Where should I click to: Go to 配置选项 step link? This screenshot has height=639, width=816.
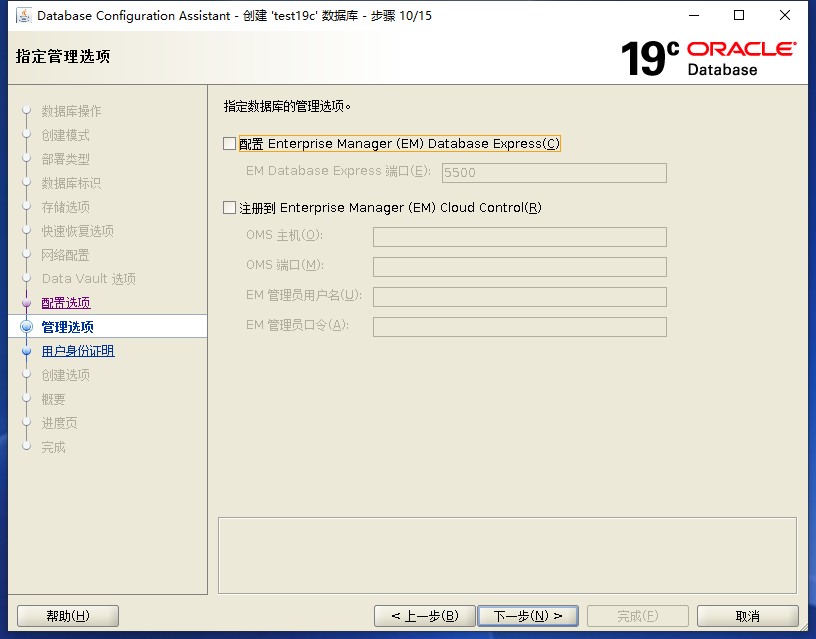tap(66, 303)
